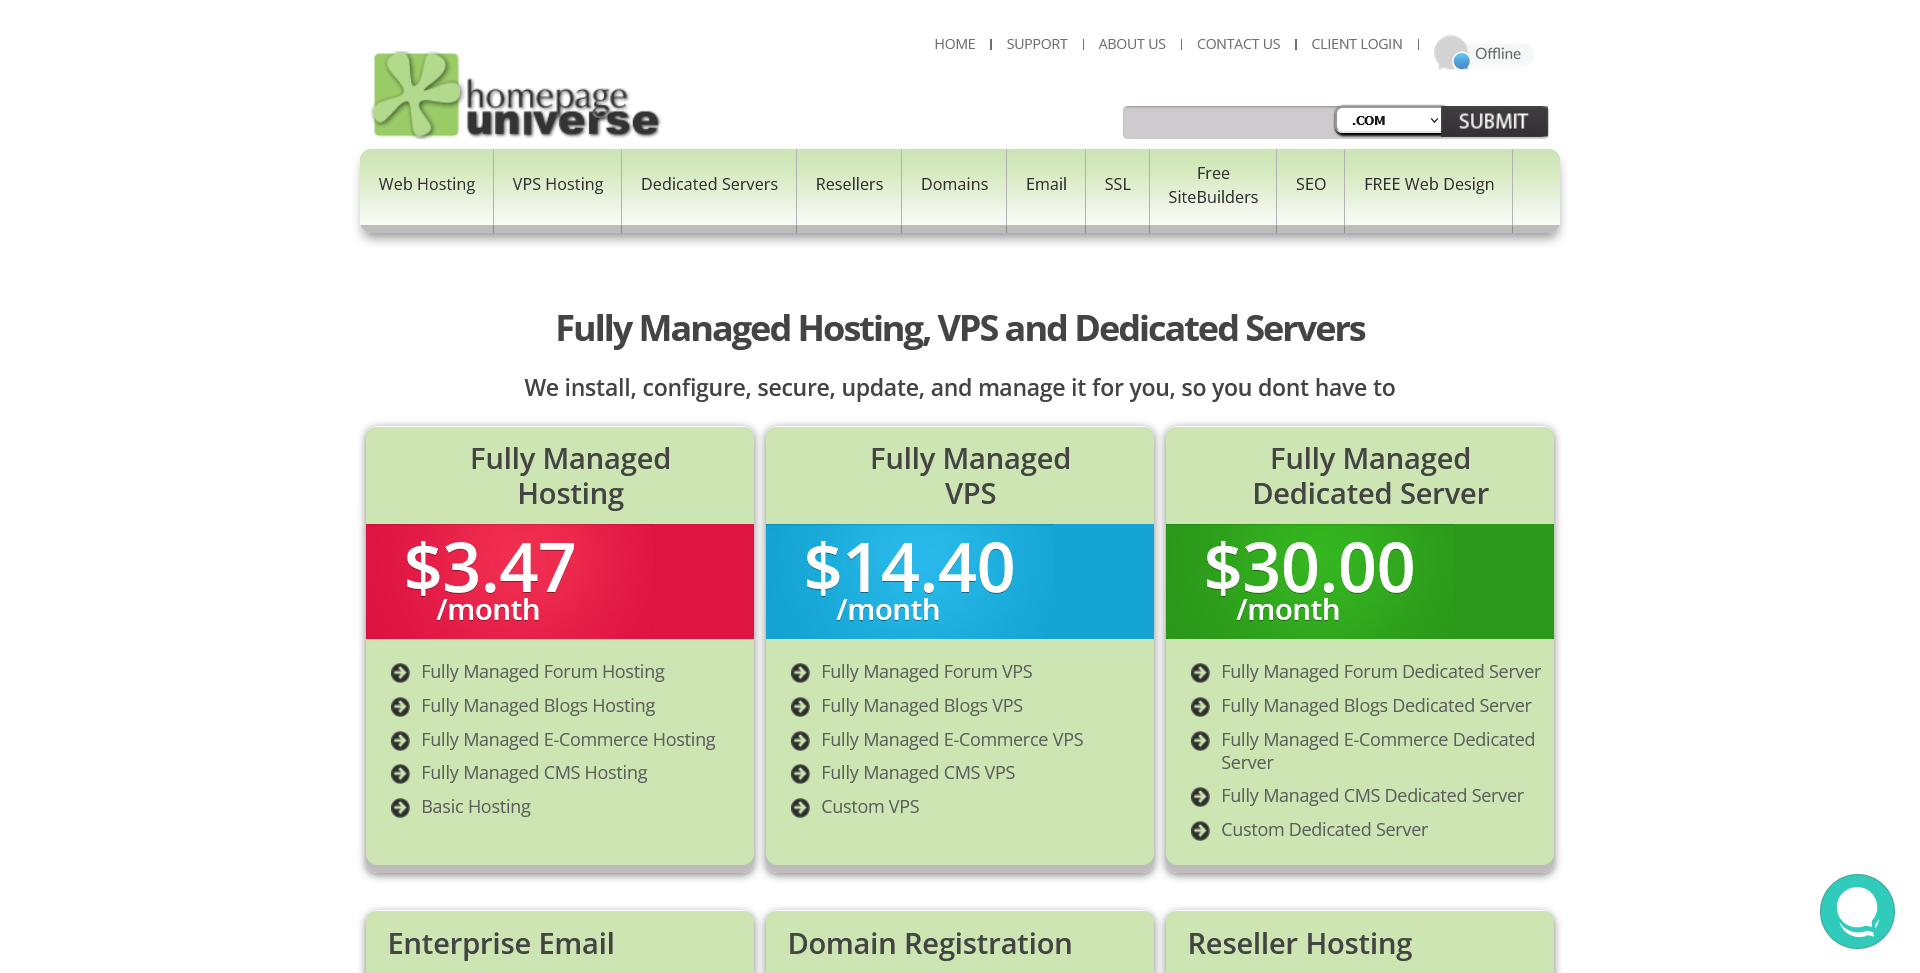
Task: Click arrow icon beside Fully Managed Blogs VPS
Action: coord(800,707)
